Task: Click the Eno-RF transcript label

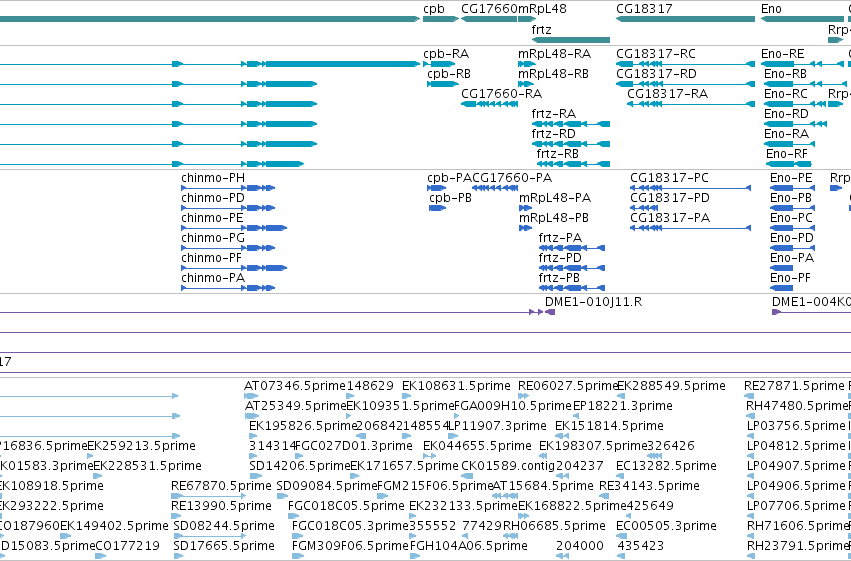Action: 786,155
